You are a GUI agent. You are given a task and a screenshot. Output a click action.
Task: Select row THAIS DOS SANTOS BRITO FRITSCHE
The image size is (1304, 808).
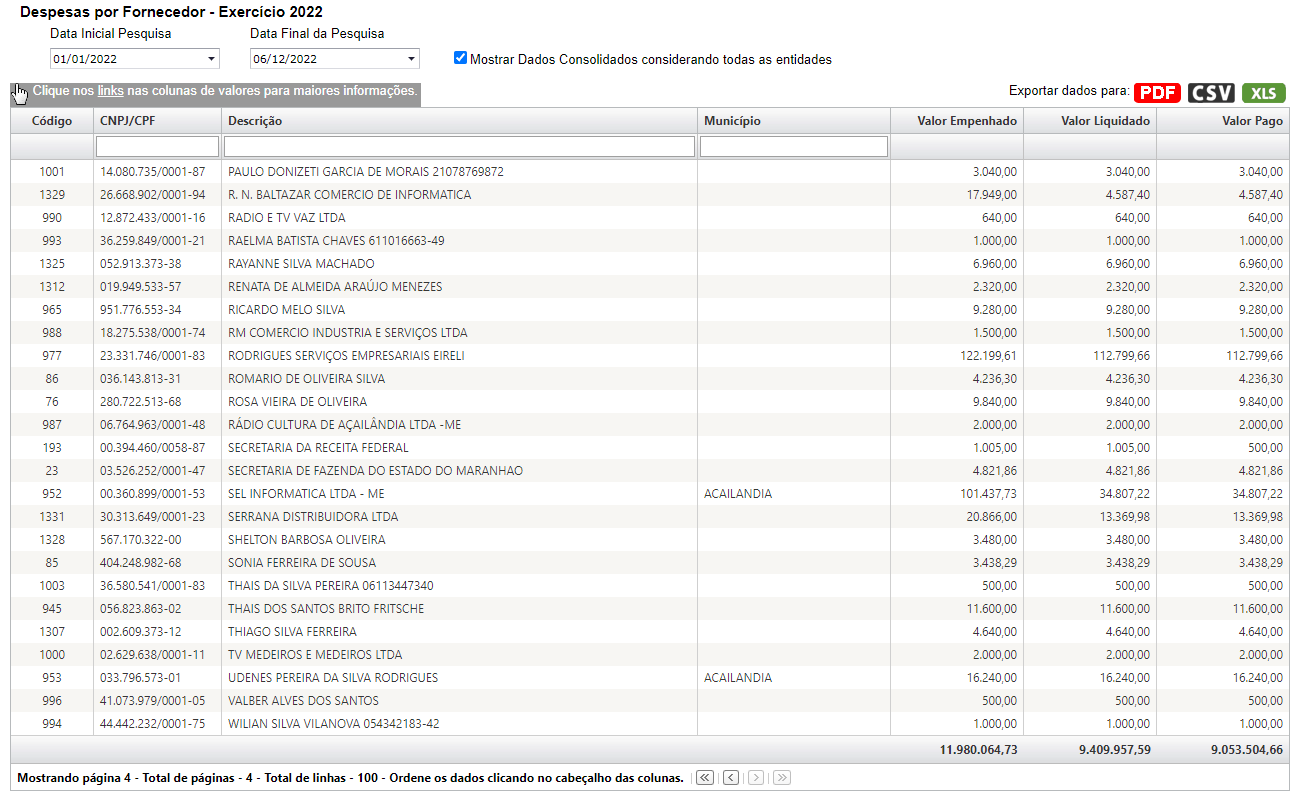point(650,609)
